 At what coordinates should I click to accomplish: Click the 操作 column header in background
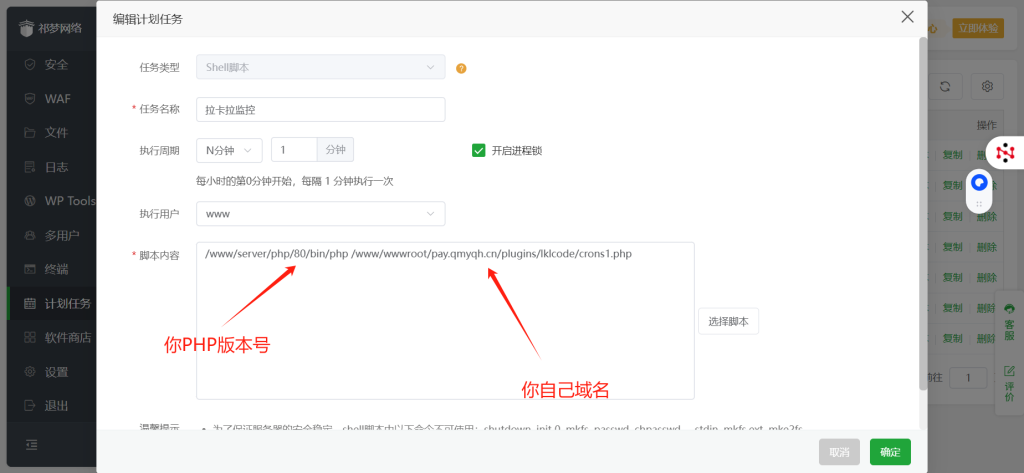click(x=987, y=125)
